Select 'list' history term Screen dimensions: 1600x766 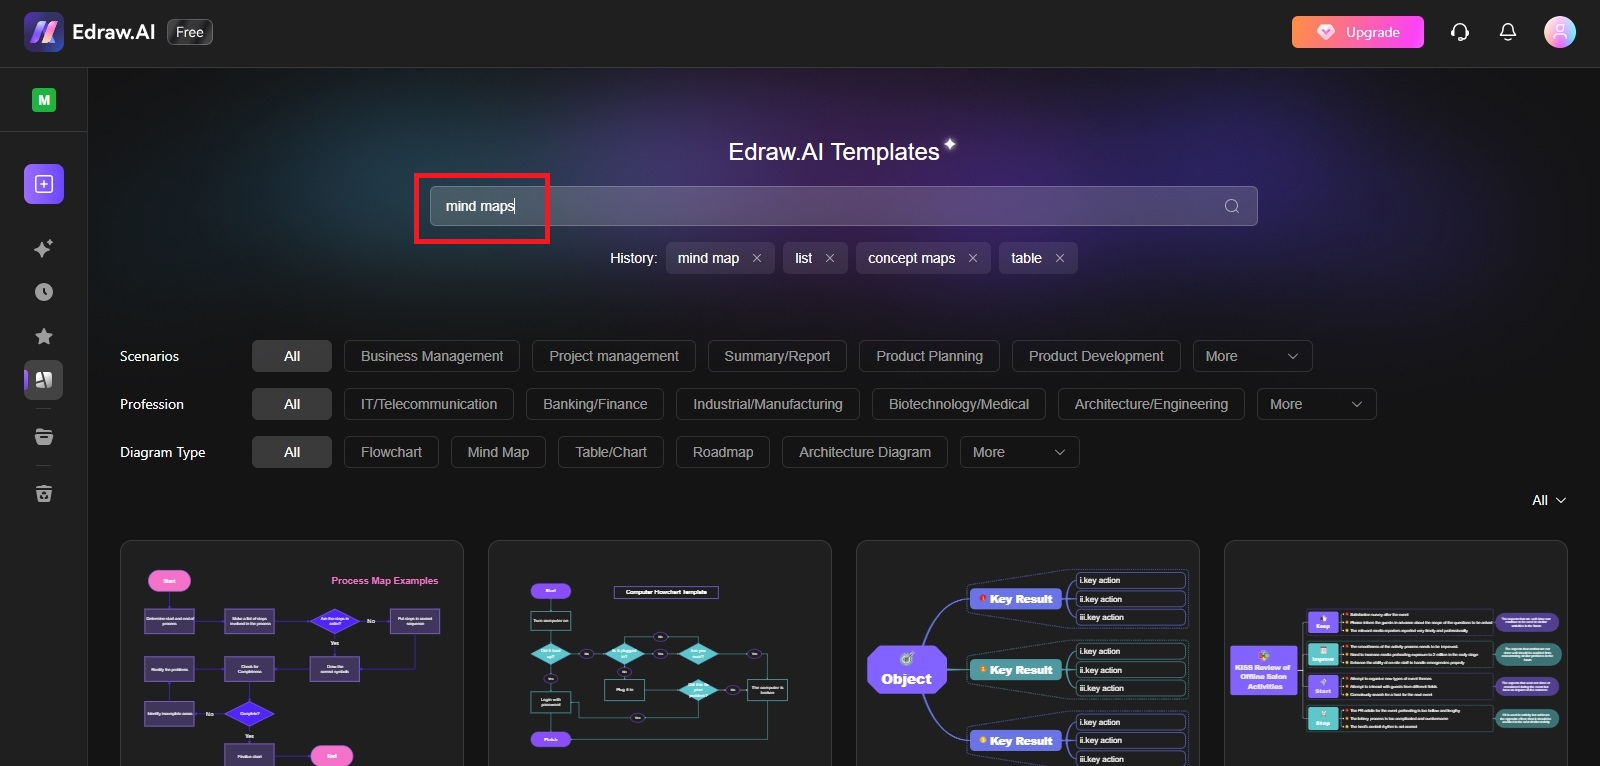[804, 258]
